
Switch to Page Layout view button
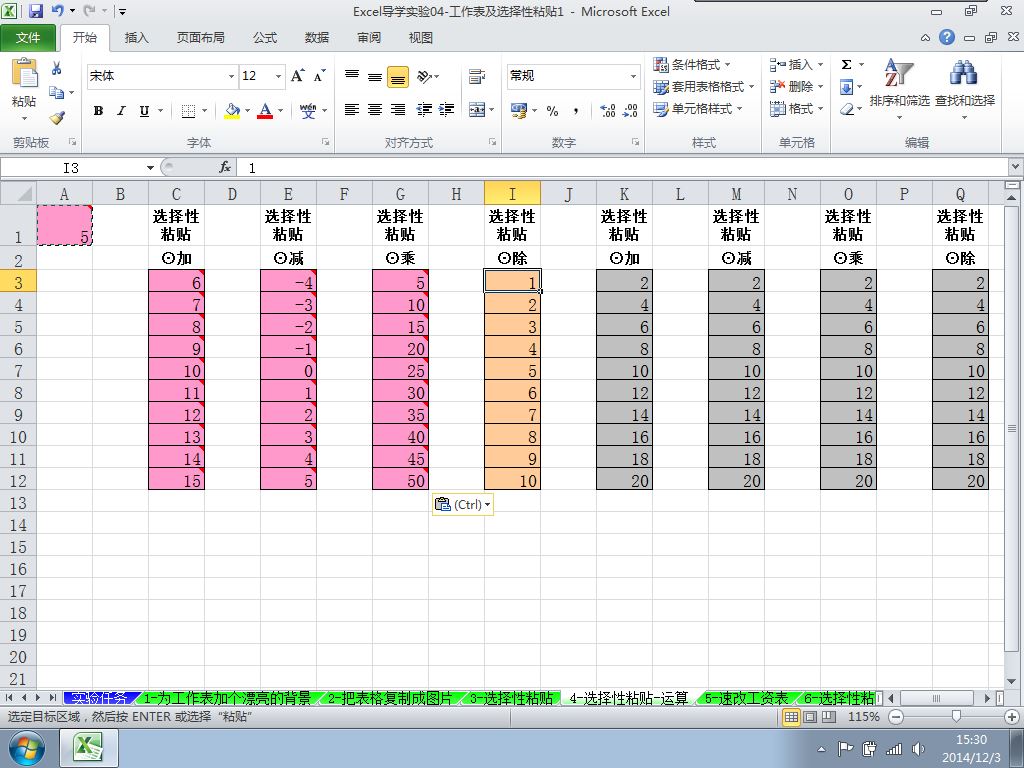810,717
